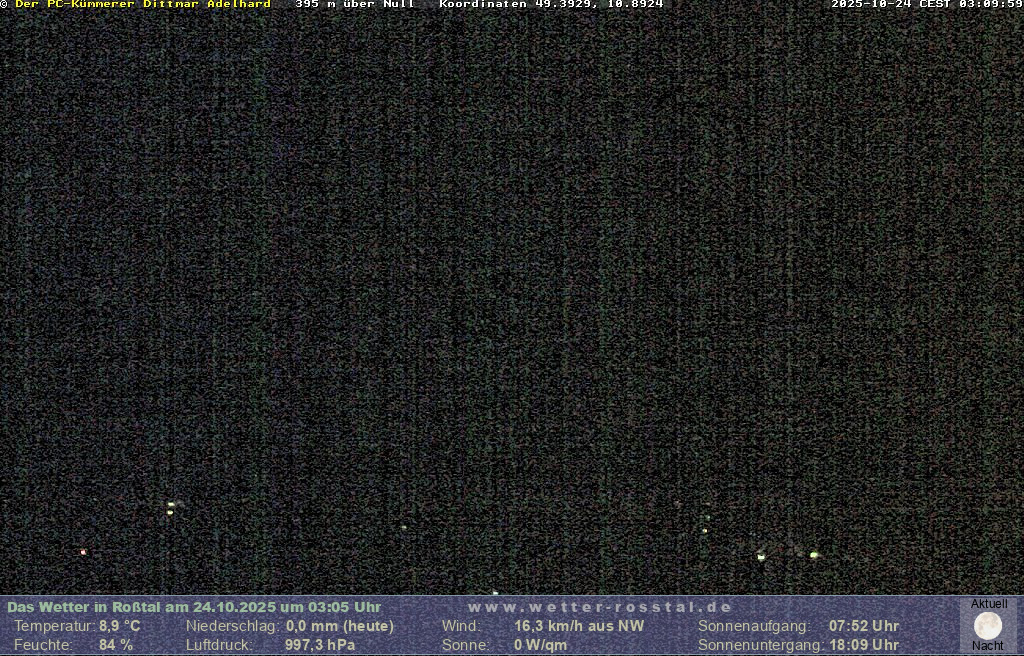Viewport: 1024px width, 656px height.
Task: Select the Luftdruck value 997,3 hPa
Action: pyautogui.click(x=320, y=645)
